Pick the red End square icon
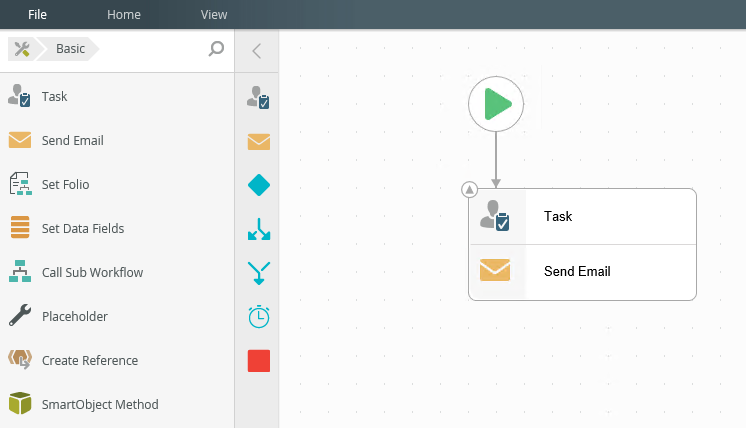The image size is (746, 428). pos(259,360)
